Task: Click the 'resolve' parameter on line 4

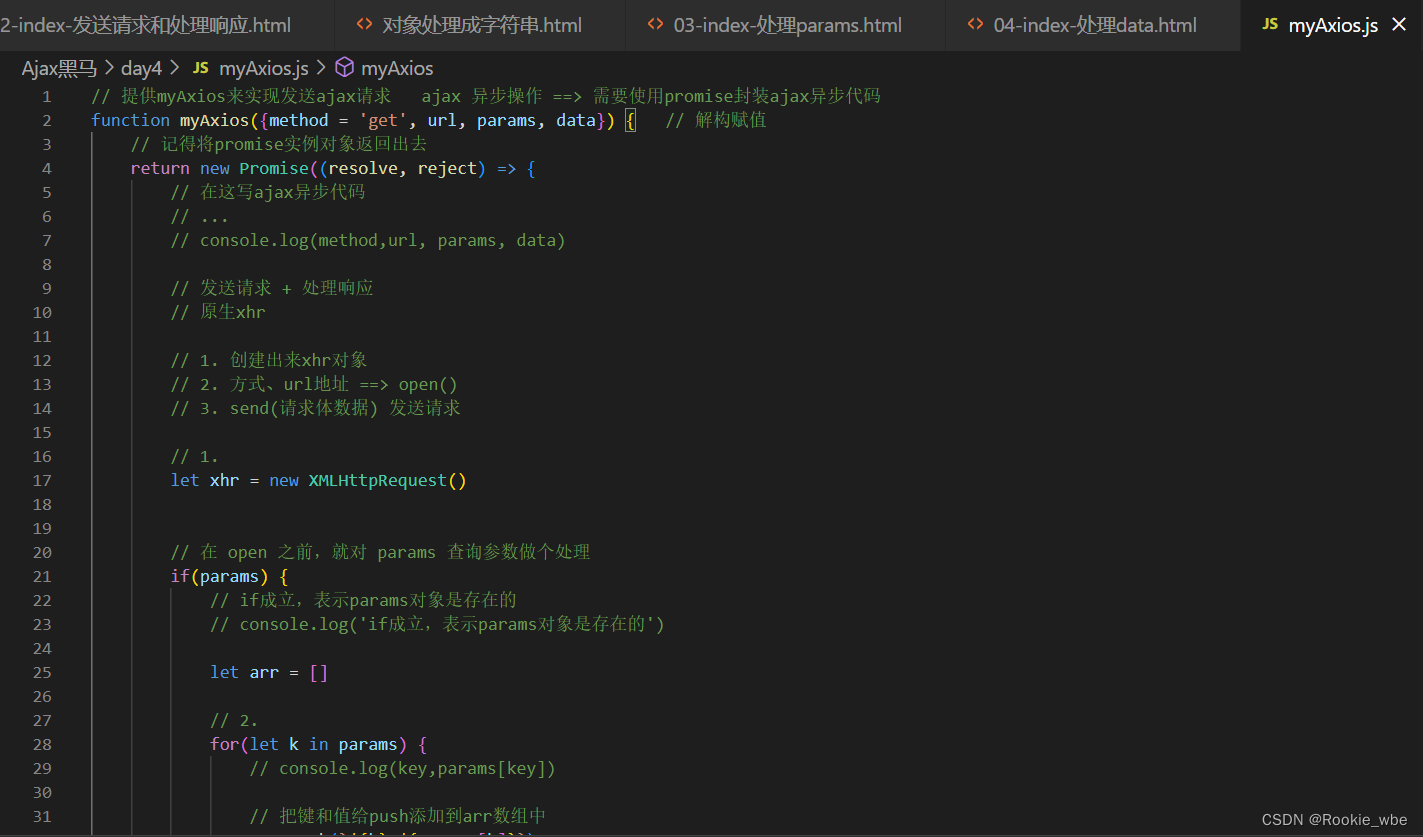Action: point(362,168)
